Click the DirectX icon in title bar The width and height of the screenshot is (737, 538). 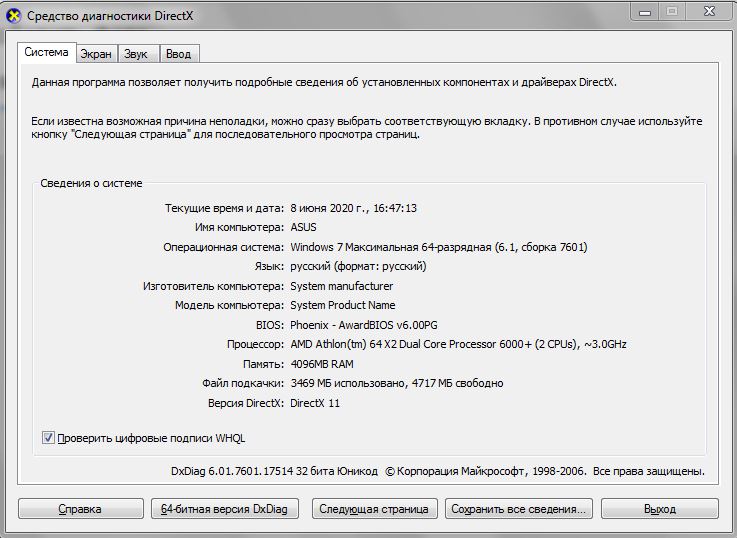click(x=14, y=16)
